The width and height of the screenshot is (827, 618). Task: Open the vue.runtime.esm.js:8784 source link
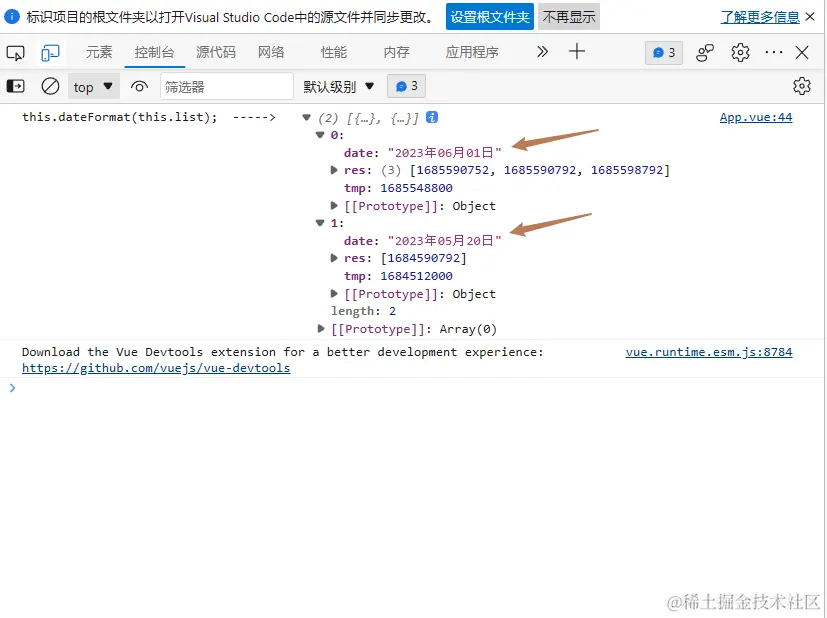(709, 352)
